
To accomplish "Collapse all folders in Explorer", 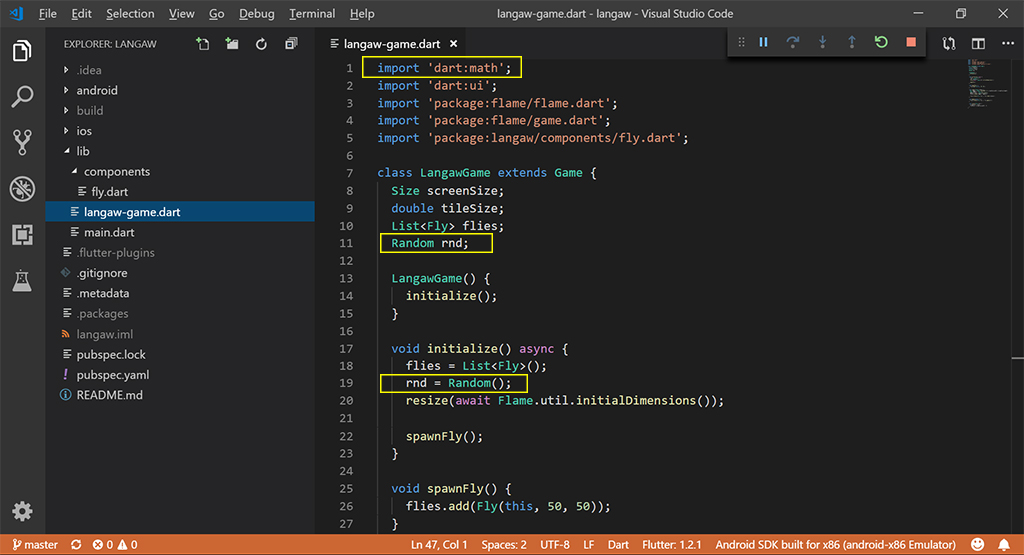I will click(291, 44).
